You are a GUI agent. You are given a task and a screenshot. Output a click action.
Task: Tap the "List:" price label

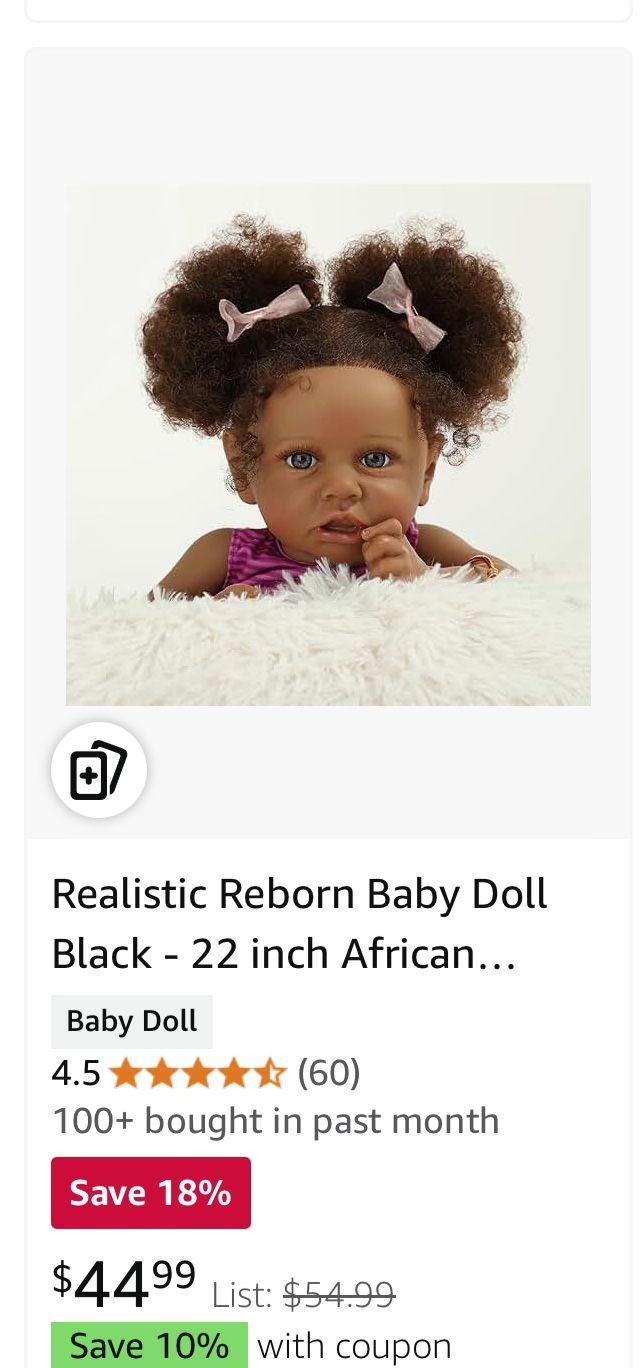pos(242,1295)
